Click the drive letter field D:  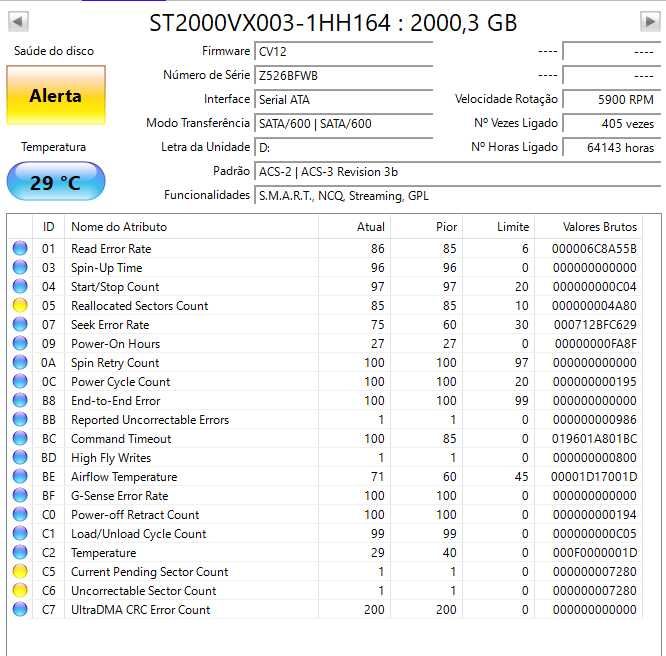[343, 147]
